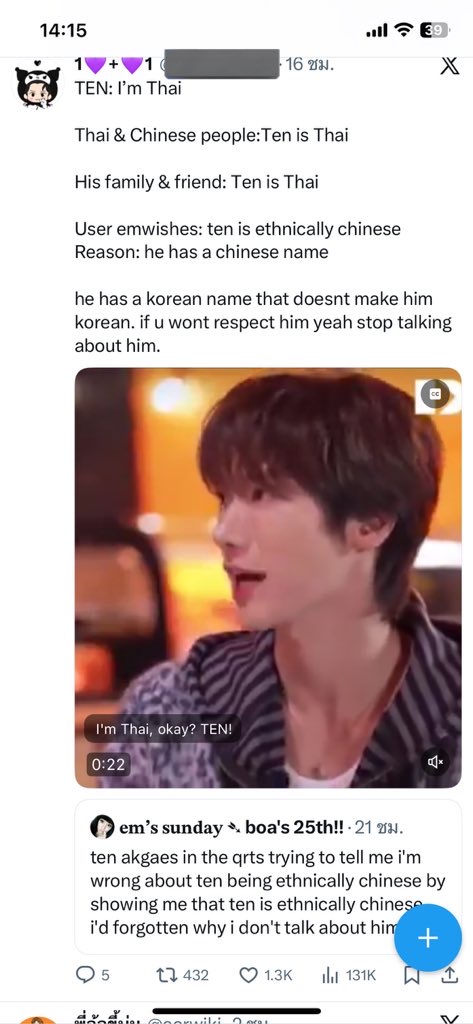Screen dimensions: 473x1024
Task: Tap the video timestamp 0:22
Action: point(108,763)
